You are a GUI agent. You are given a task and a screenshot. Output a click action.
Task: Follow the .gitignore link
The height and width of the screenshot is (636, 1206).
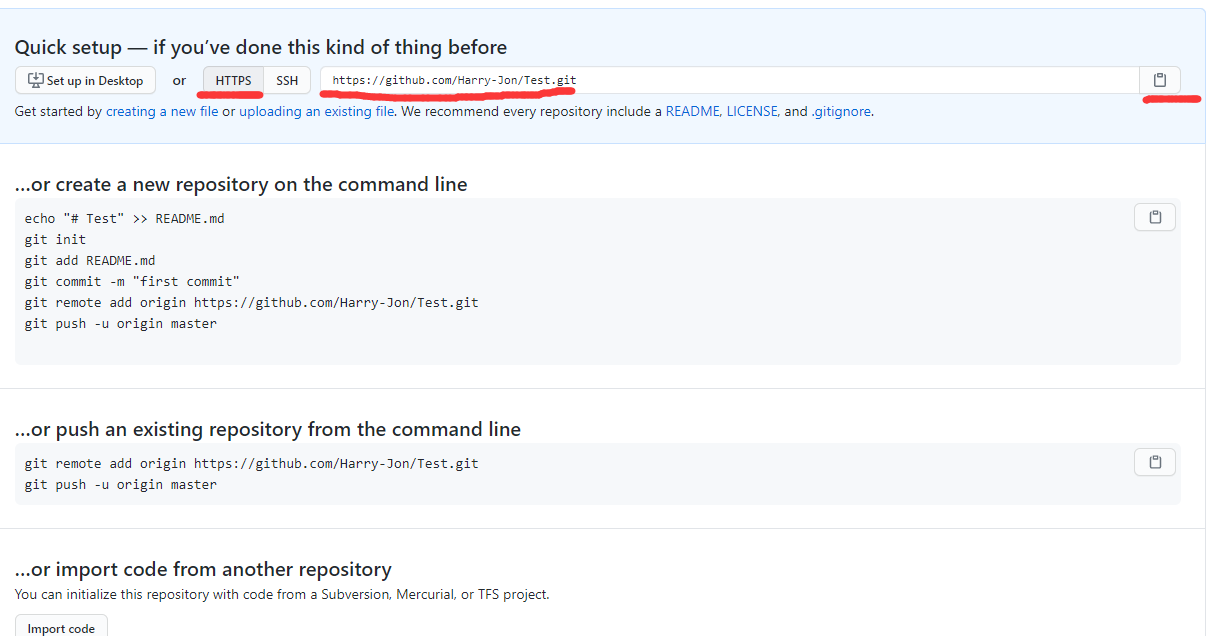pos(841,112)
